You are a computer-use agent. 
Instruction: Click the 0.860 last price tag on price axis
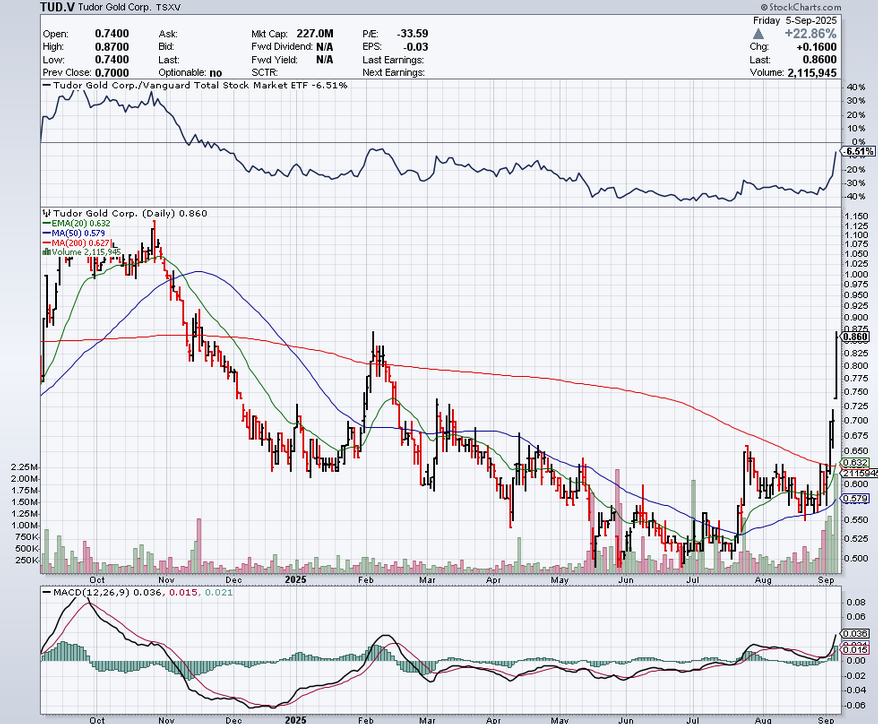coord(856,337)
